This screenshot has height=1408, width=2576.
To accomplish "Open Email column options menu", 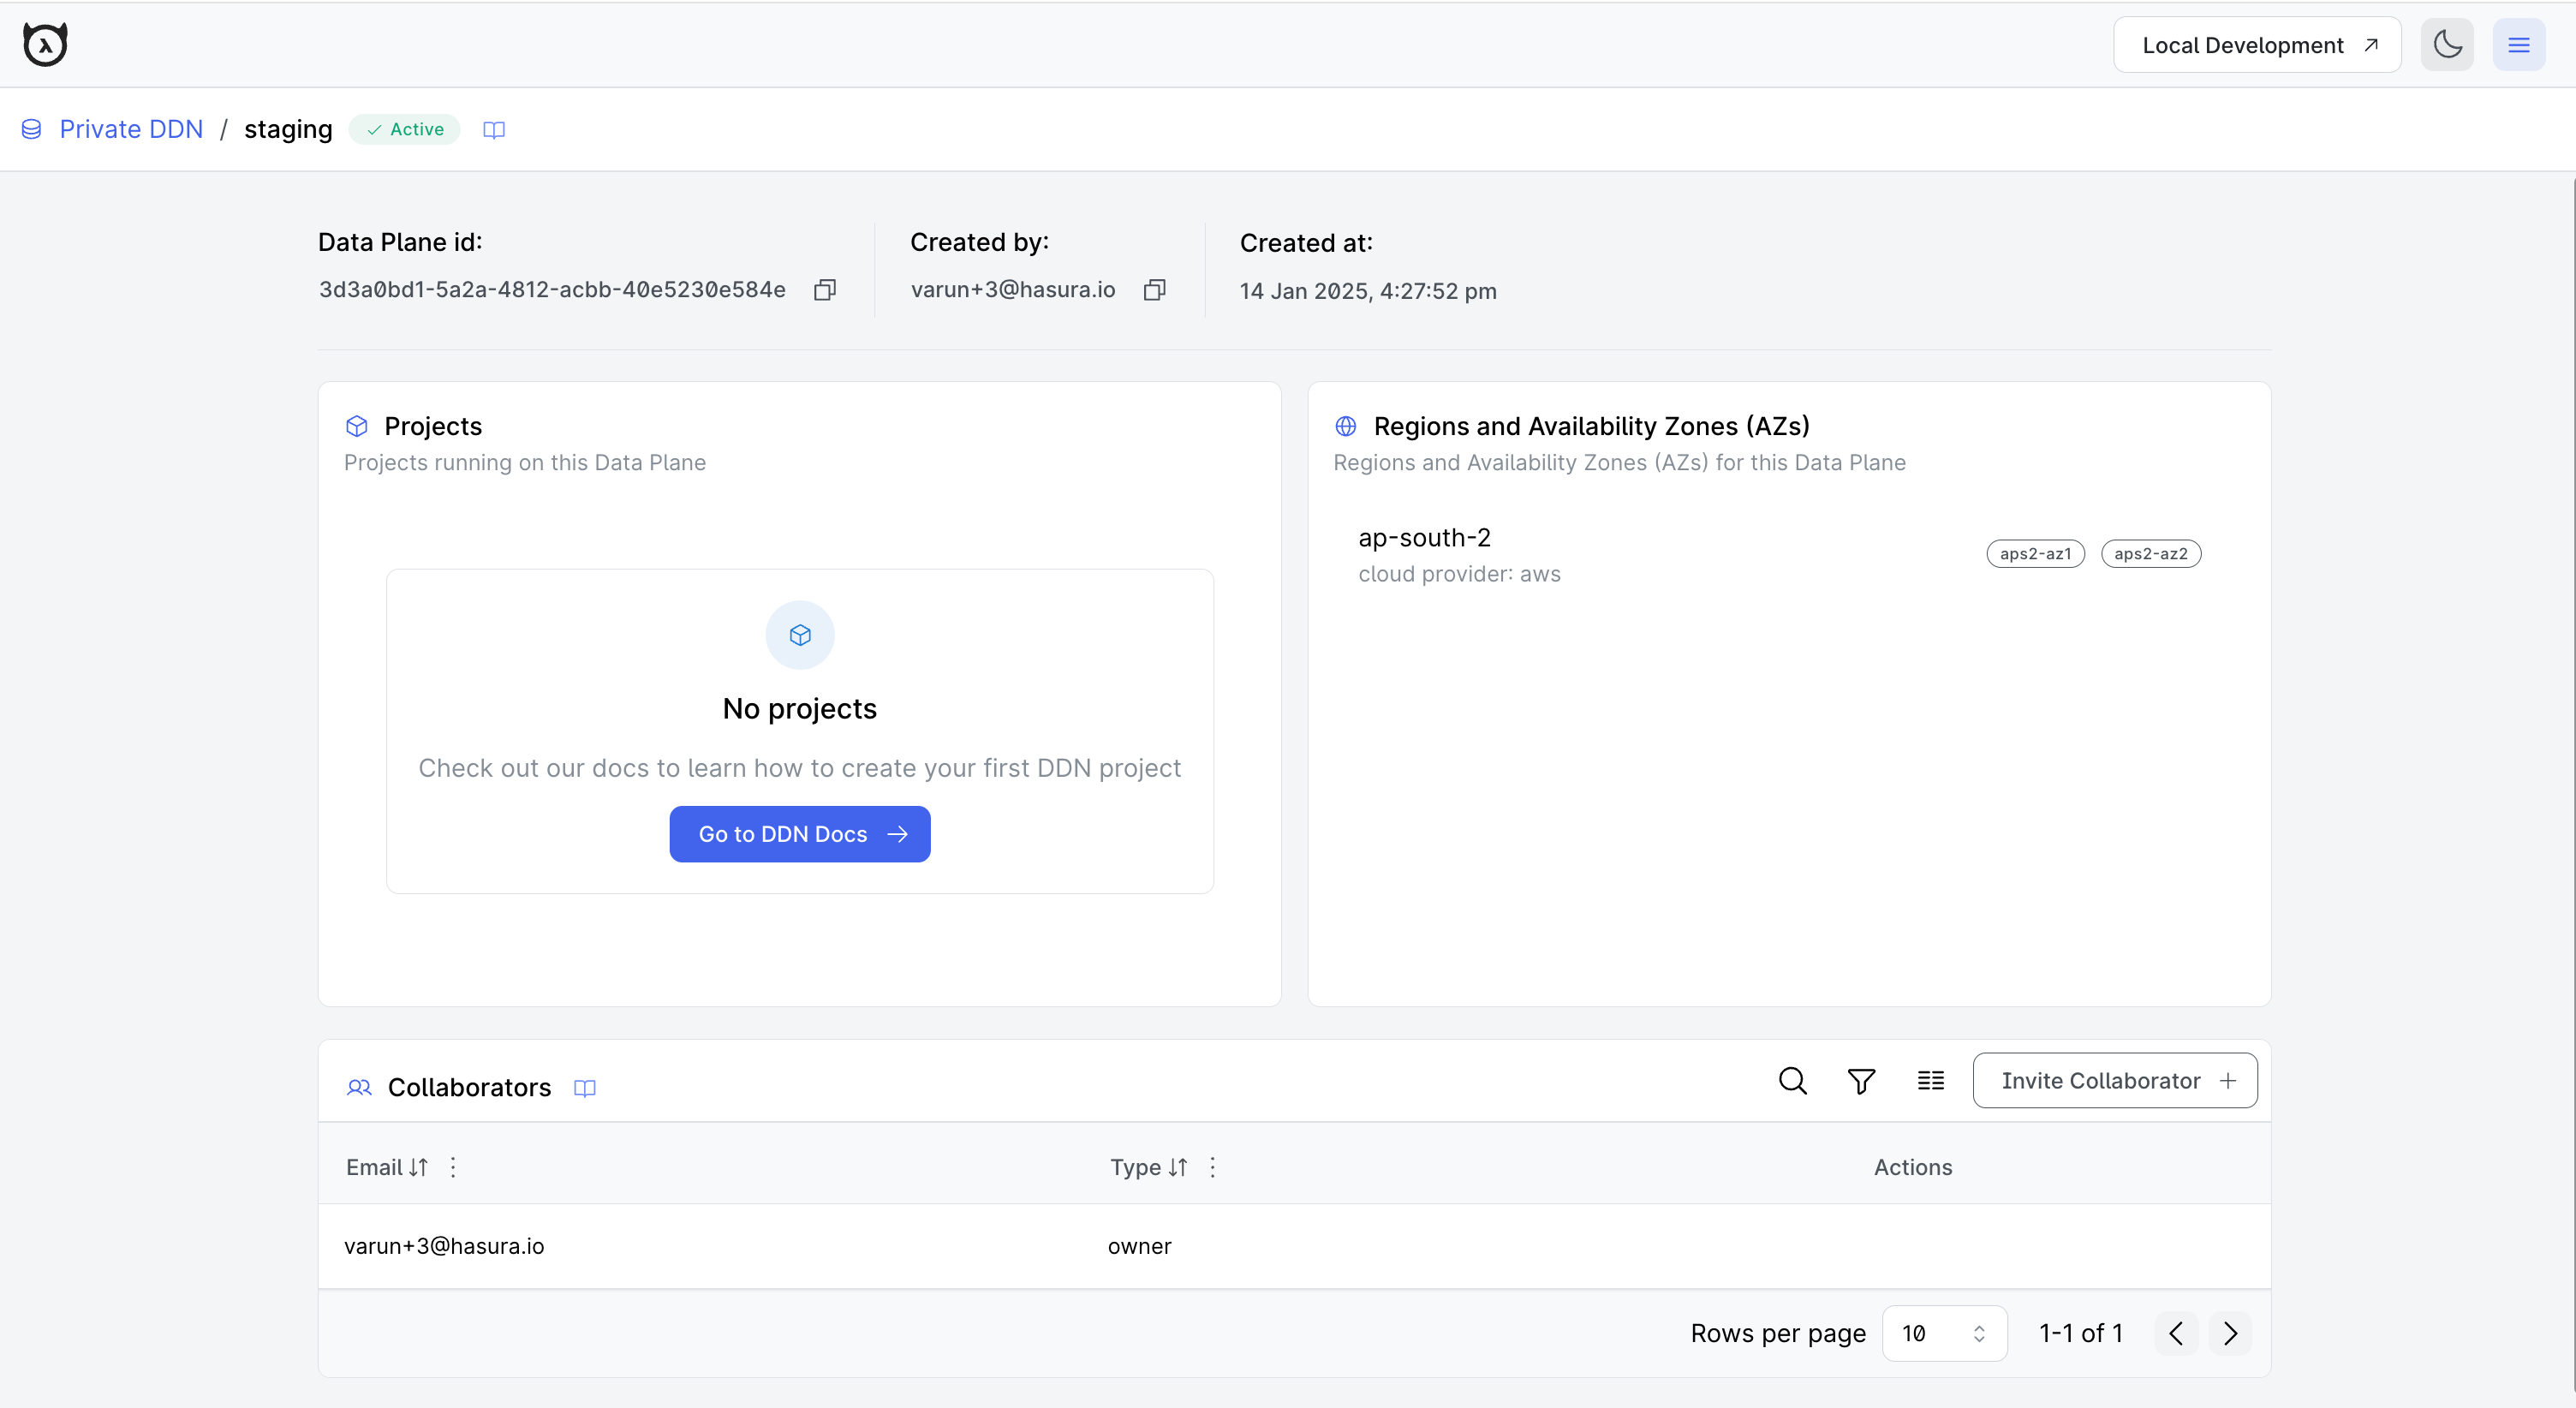I will coord(453,1167).
